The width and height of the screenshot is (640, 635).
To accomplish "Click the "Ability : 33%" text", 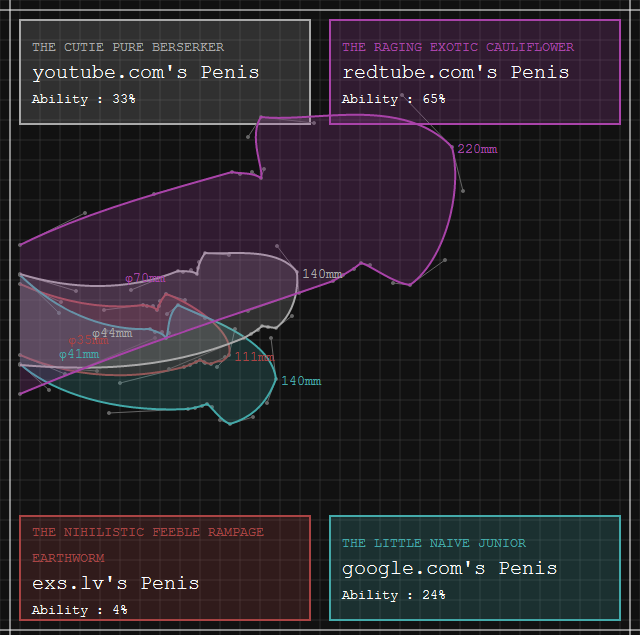I will tap(84, 99).
